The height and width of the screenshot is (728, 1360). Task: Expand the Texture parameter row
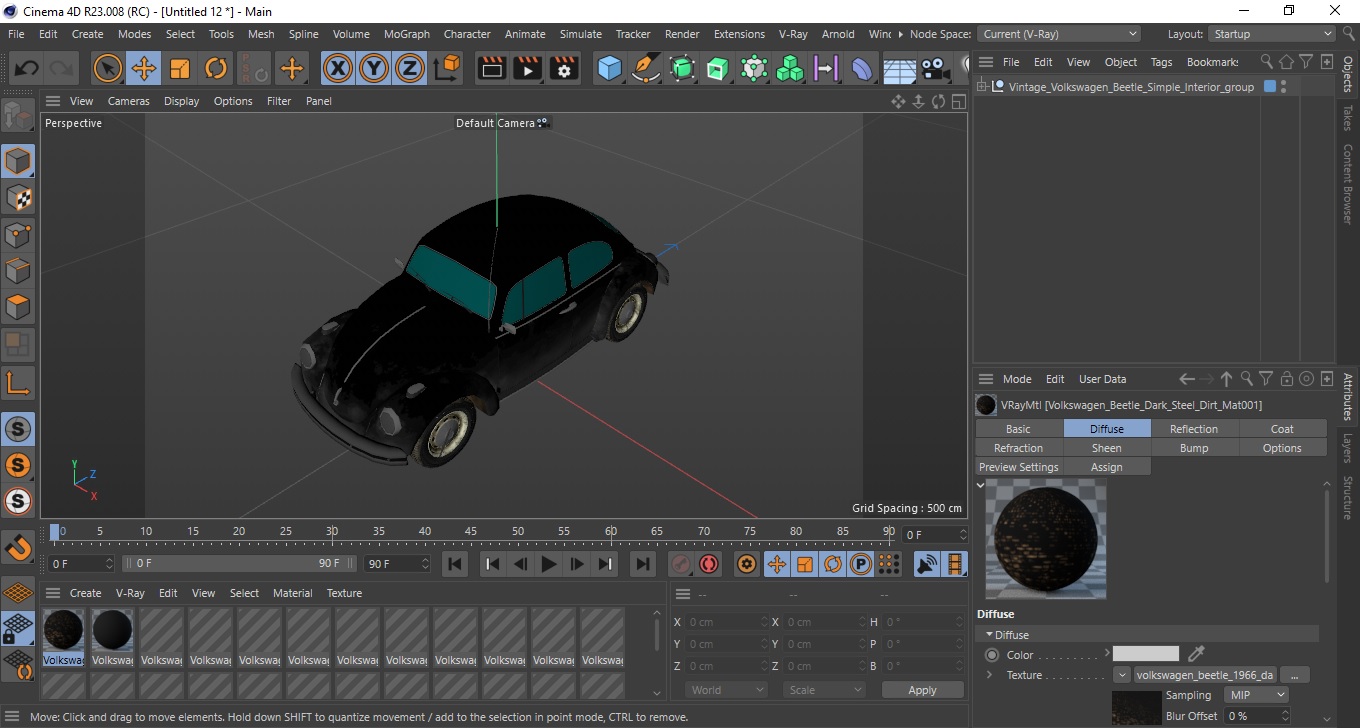point(989,675)
